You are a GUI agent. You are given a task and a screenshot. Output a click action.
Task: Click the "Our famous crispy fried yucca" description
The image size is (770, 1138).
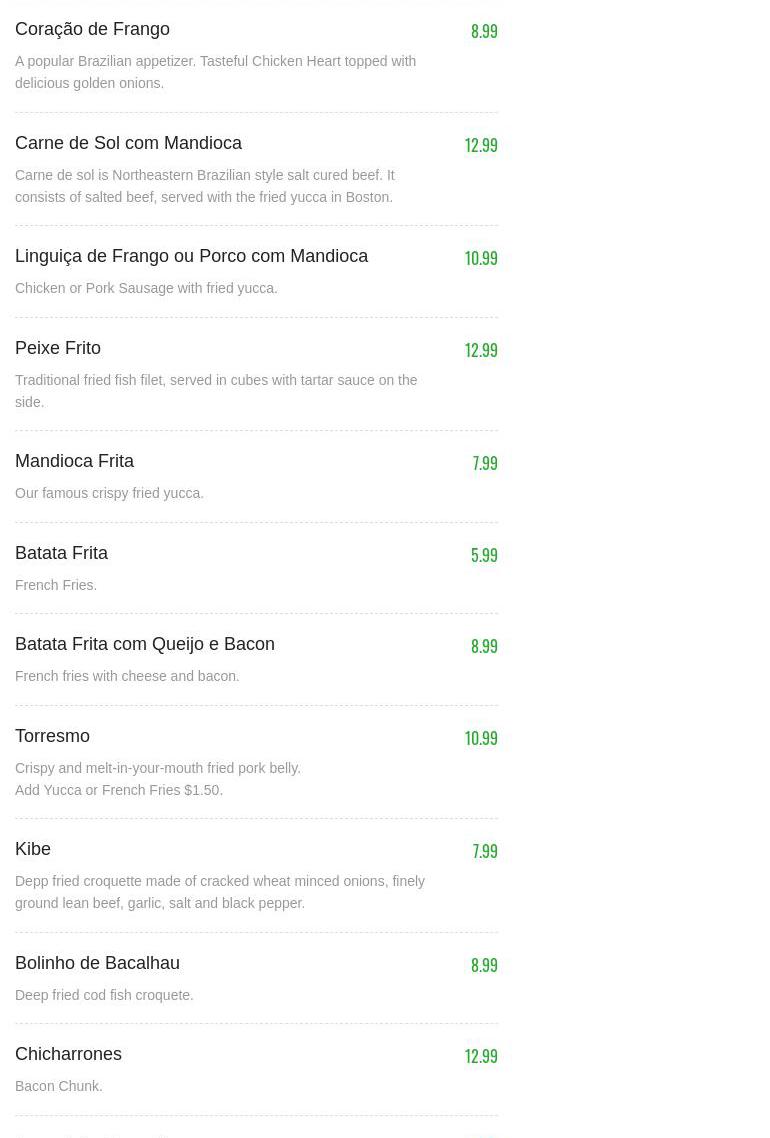pyautogui.click(x=109, y=493)
